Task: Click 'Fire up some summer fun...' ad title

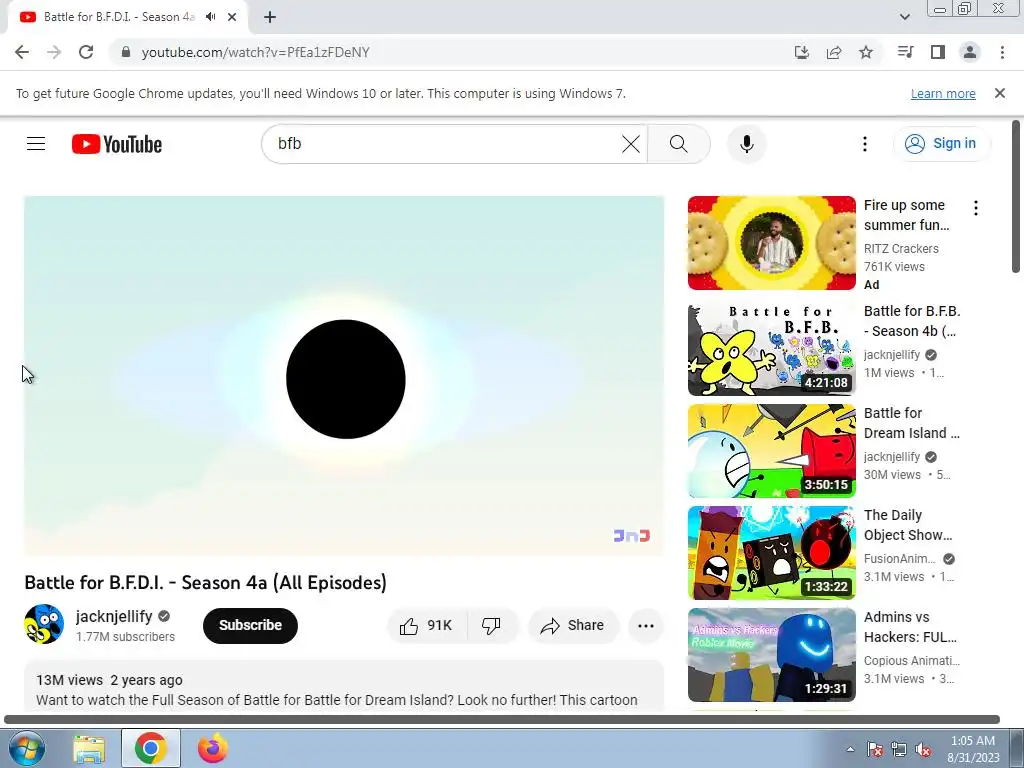Action: tap(906, 215)
